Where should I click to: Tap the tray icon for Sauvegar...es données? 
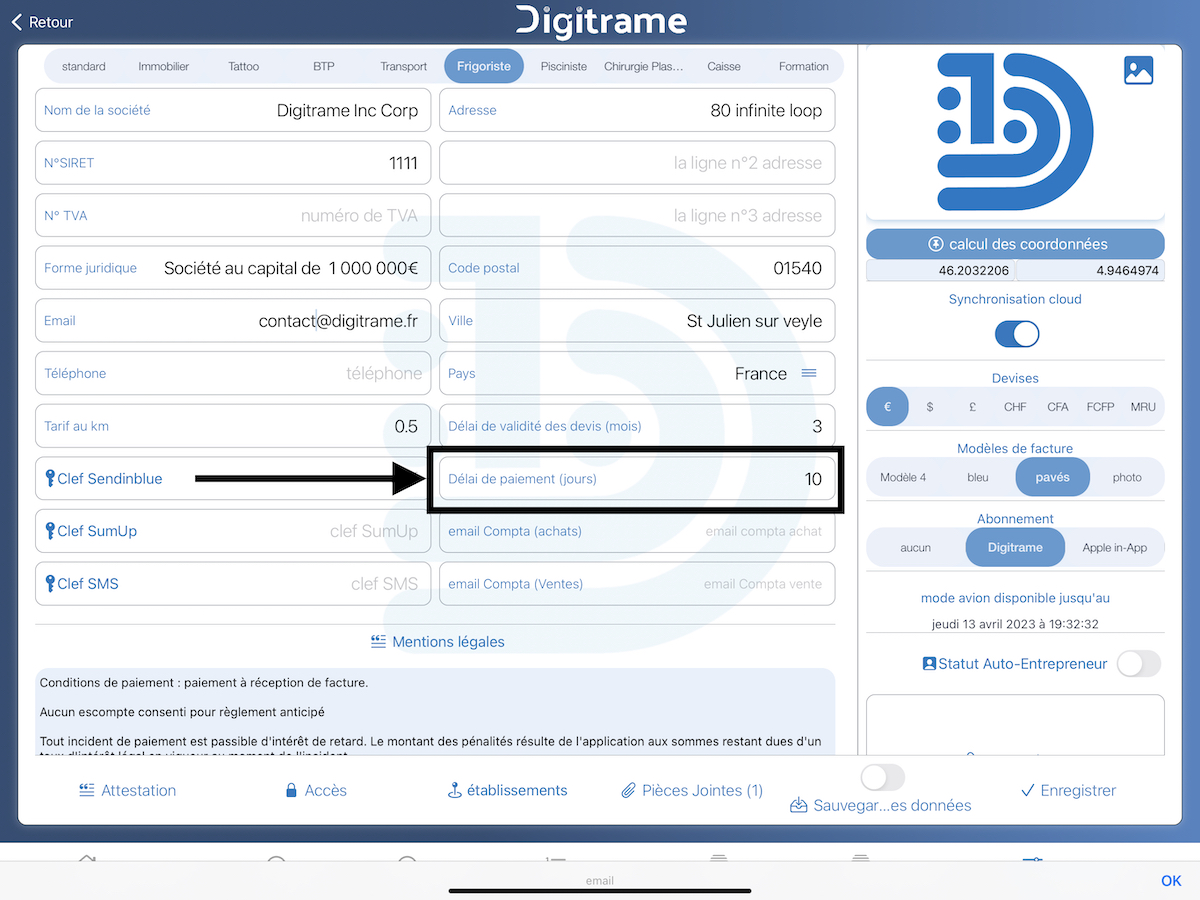[799, 805]
